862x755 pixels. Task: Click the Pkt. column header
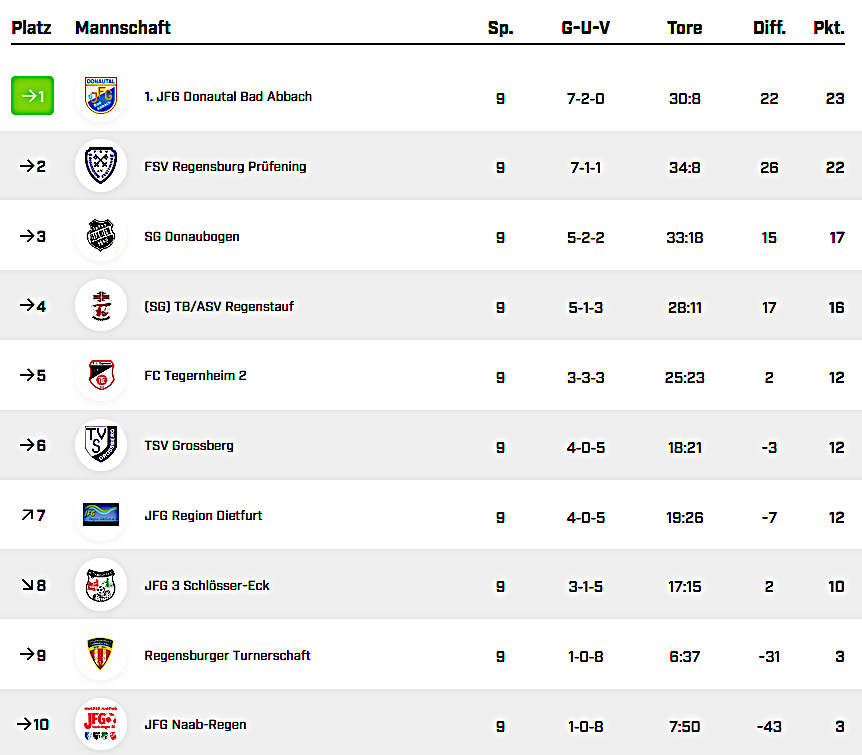pyautogui.click(x=828, y=28)
